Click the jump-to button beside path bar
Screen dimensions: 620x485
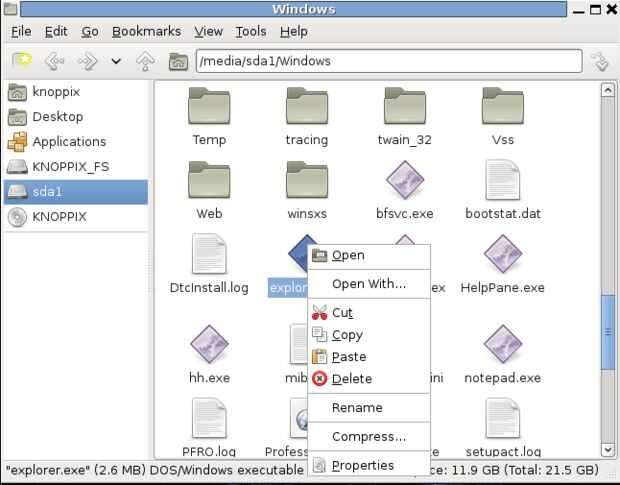[x=601, y=61]
